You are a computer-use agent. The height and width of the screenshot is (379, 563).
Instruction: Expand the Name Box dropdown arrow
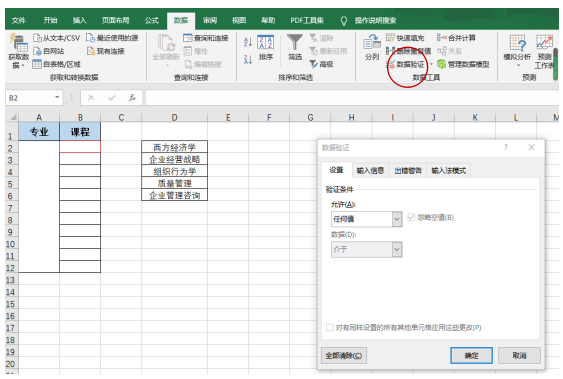[57, 98]
